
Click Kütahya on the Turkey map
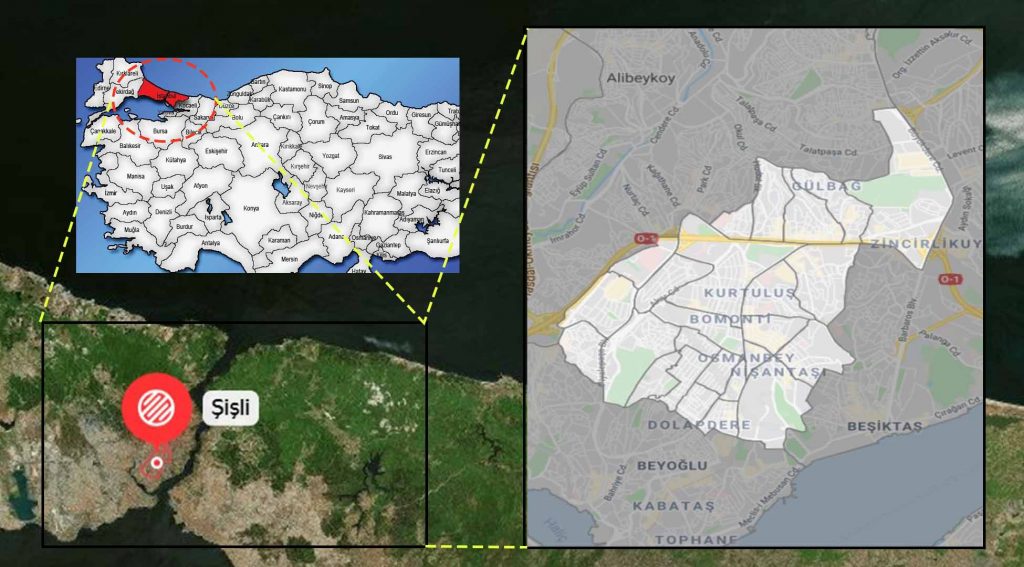[176, 160]
